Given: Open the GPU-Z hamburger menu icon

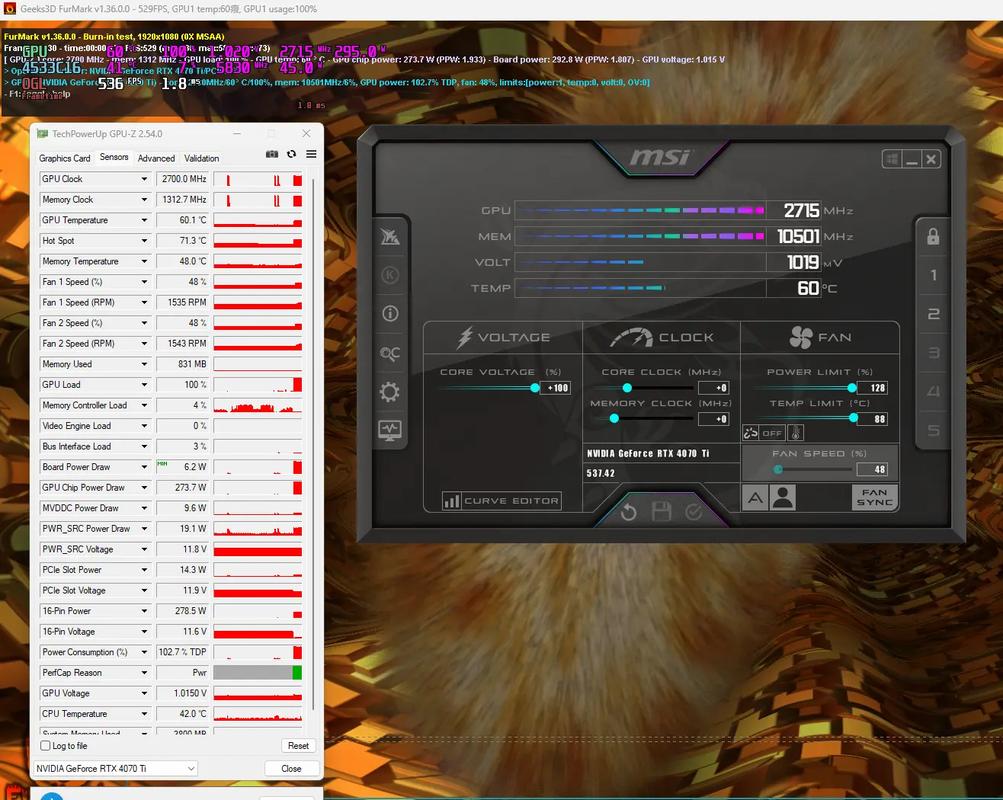Looking at the screenshot, I should 311,154.
